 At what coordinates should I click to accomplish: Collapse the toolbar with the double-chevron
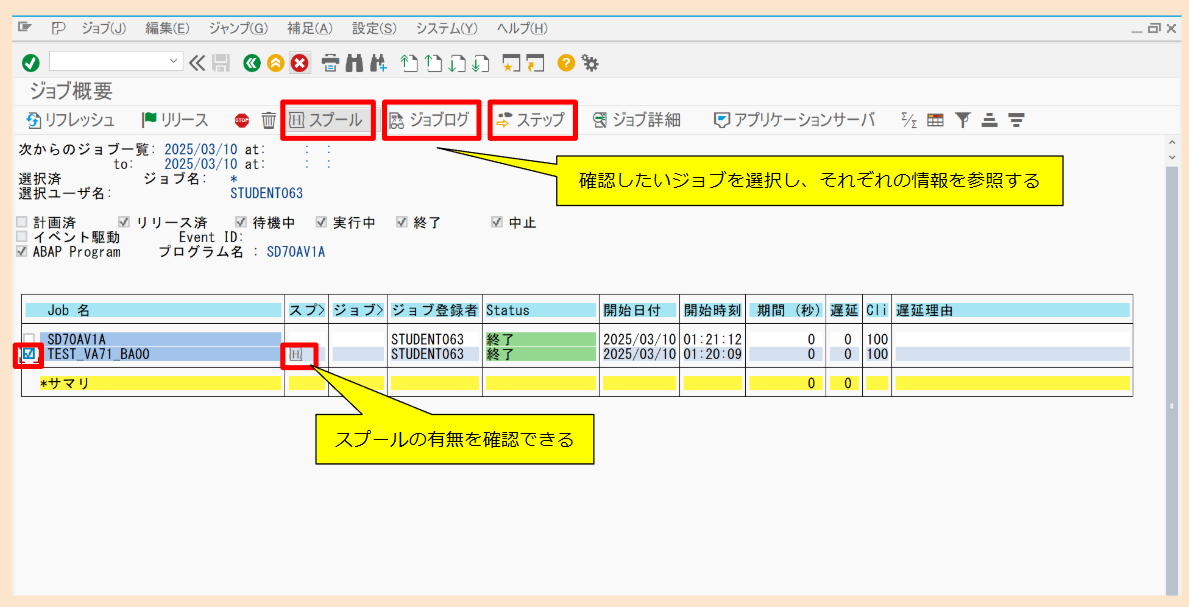pyautogui.click(x=196, y=62)
